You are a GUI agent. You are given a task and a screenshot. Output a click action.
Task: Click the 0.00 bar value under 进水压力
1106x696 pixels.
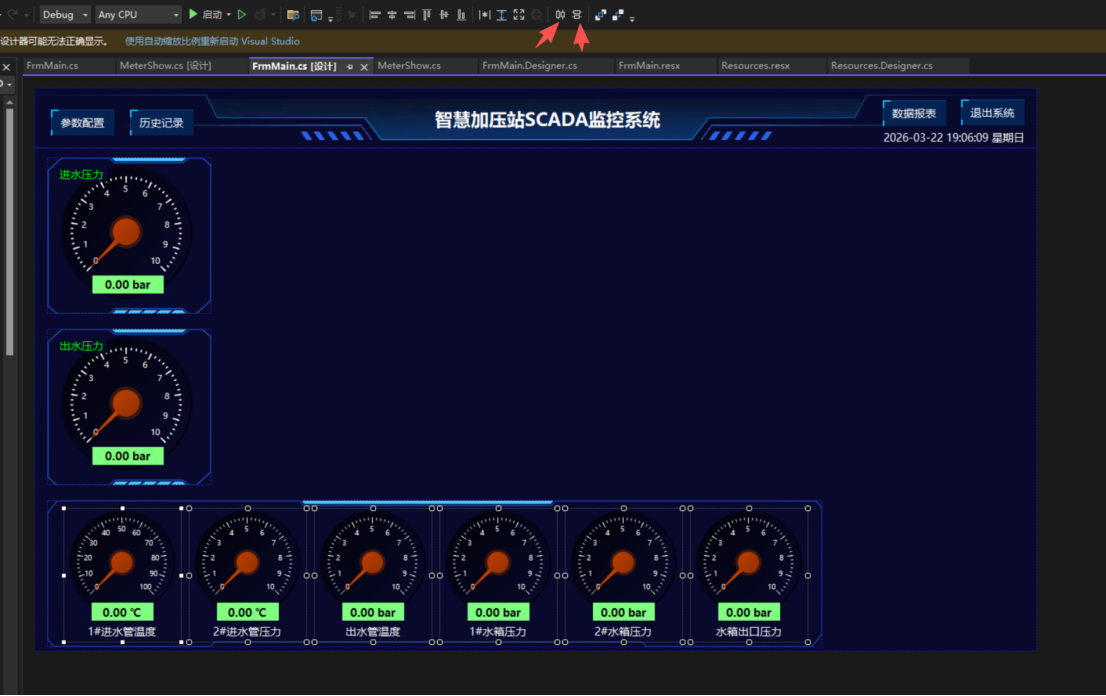pyautogui.click(x=128, y=285)
